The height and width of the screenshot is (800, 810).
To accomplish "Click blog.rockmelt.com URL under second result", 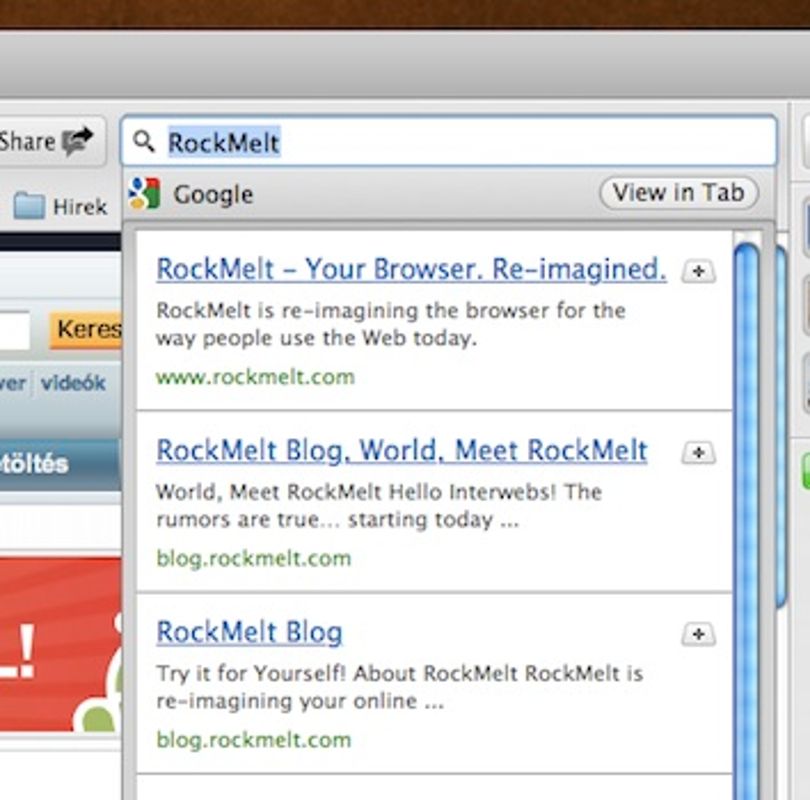I will [x=254, y=559].
